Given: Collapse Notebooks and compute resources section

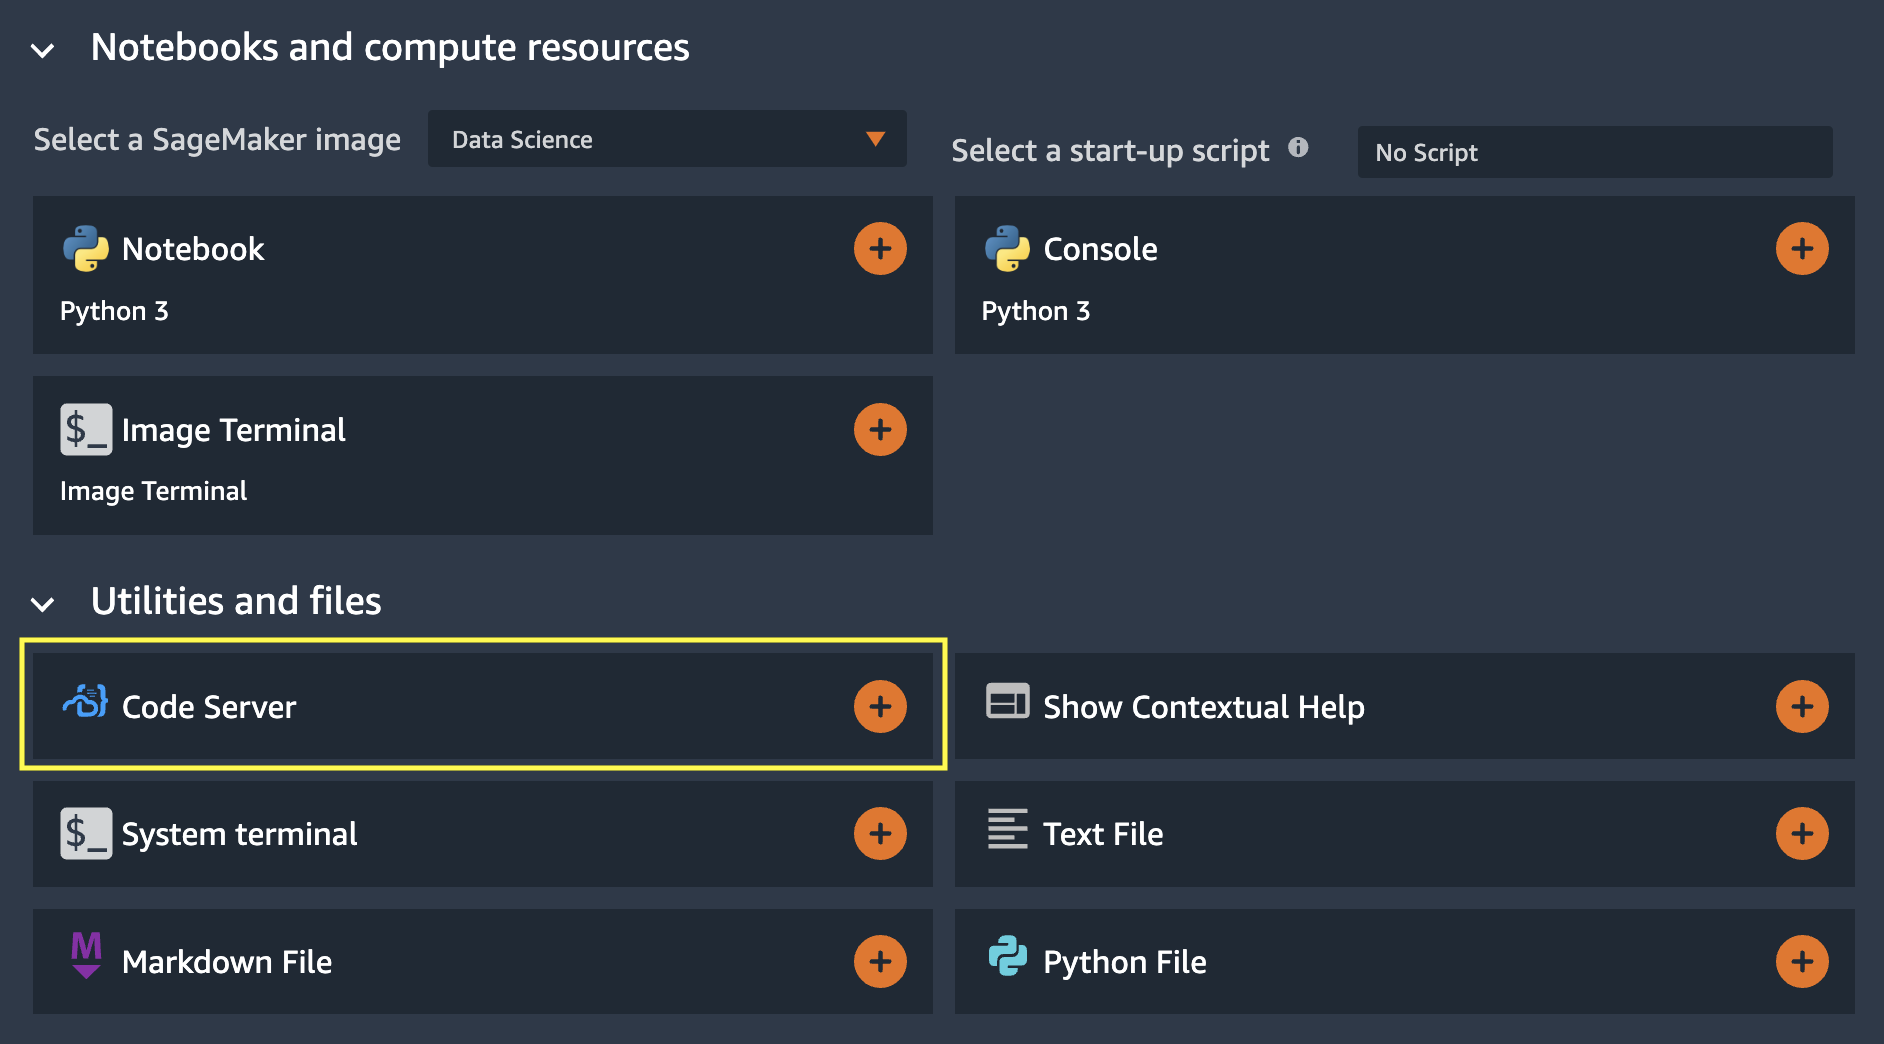Looking at the screenshot, I should (43, 50).
